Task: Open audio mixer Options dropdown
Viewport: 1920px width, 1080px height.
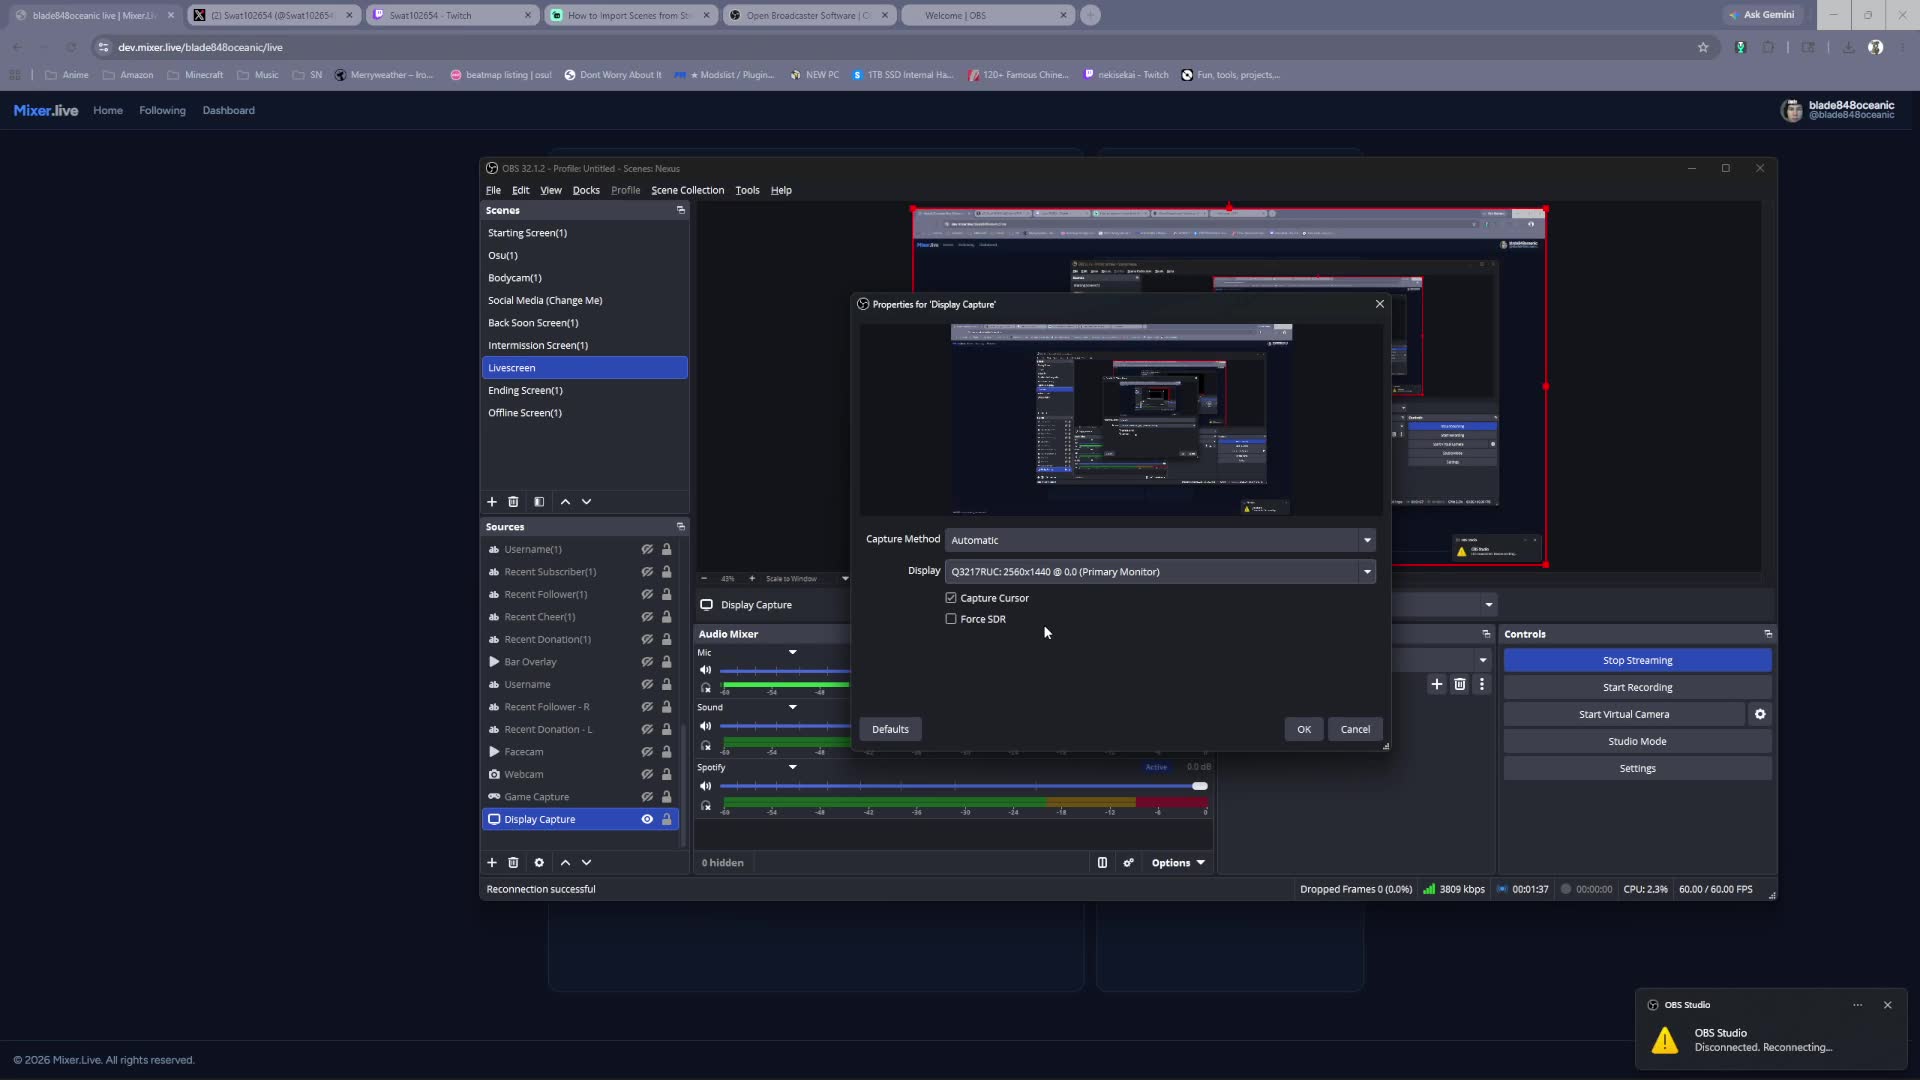Action: [x=1178, y=863]
